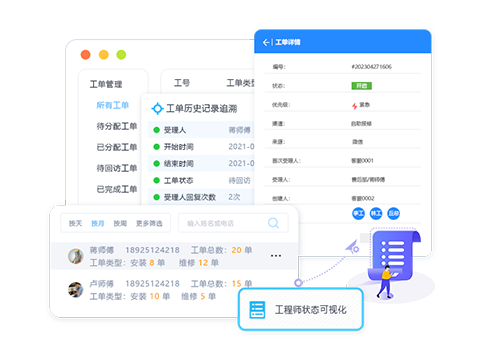Switch to the 按月 filter tab
Viewport: 480px width, 360px height.
[x=98, y=223]
